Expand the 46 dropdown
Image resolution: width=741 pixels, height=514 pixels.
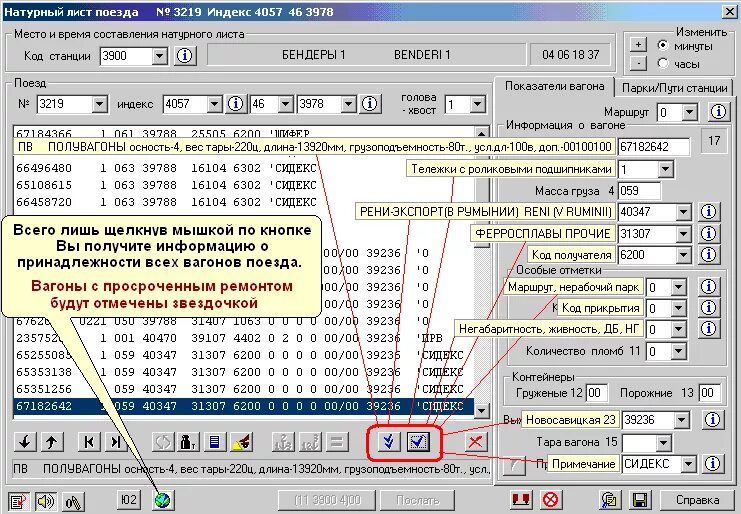(x=285, y=104)
